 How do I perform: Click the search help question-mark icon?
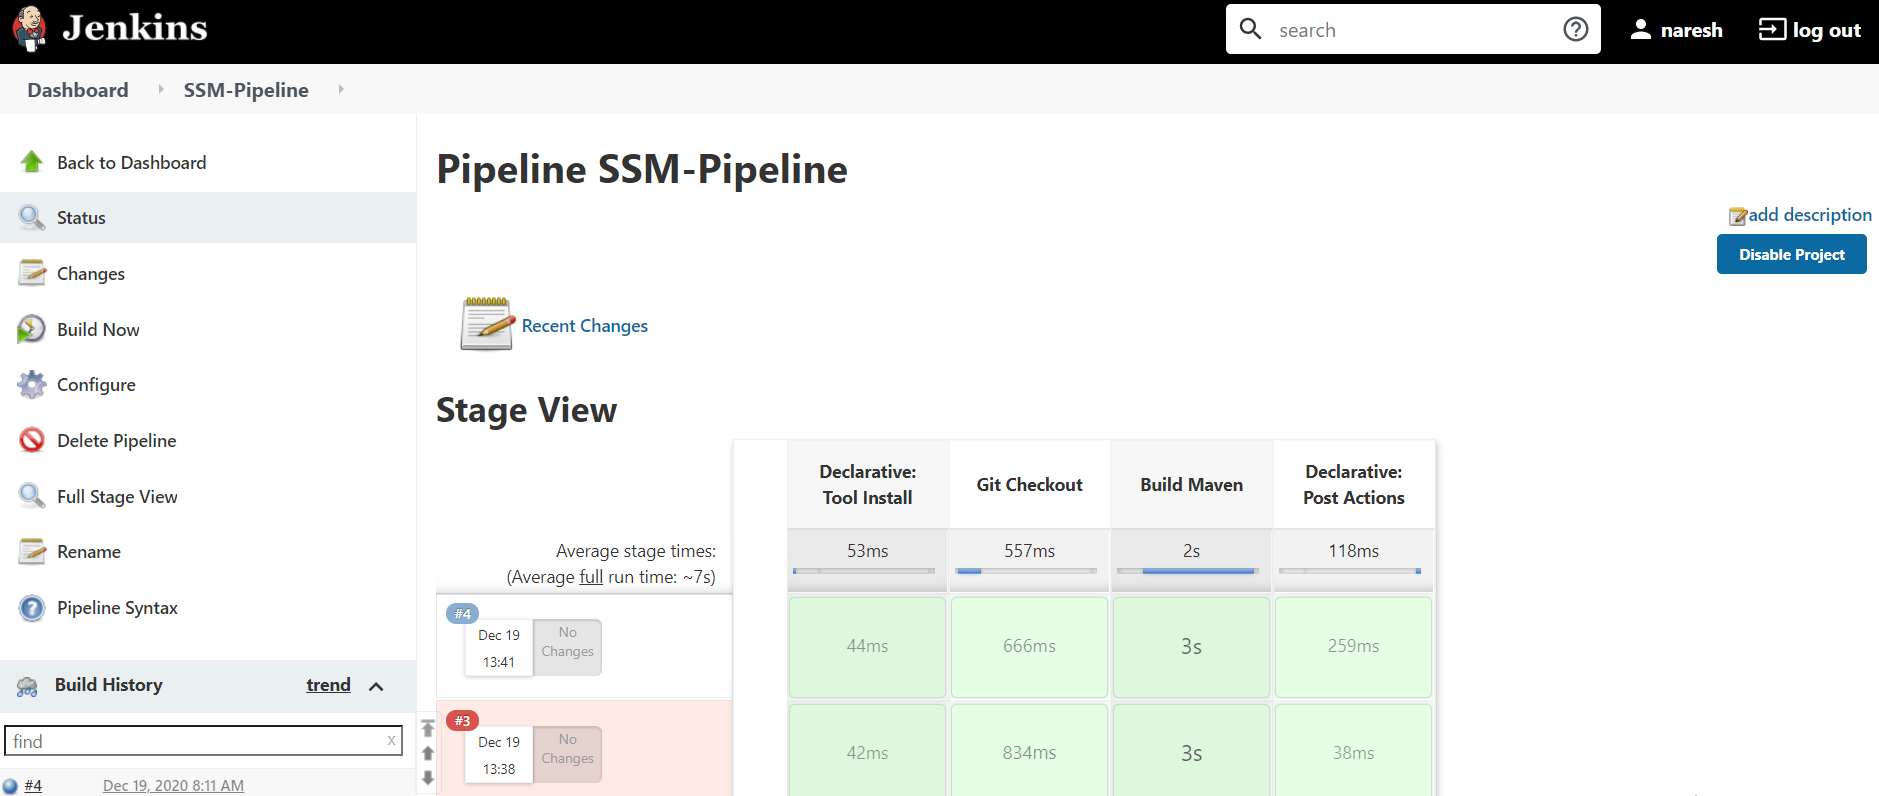tap(1575, 29)
